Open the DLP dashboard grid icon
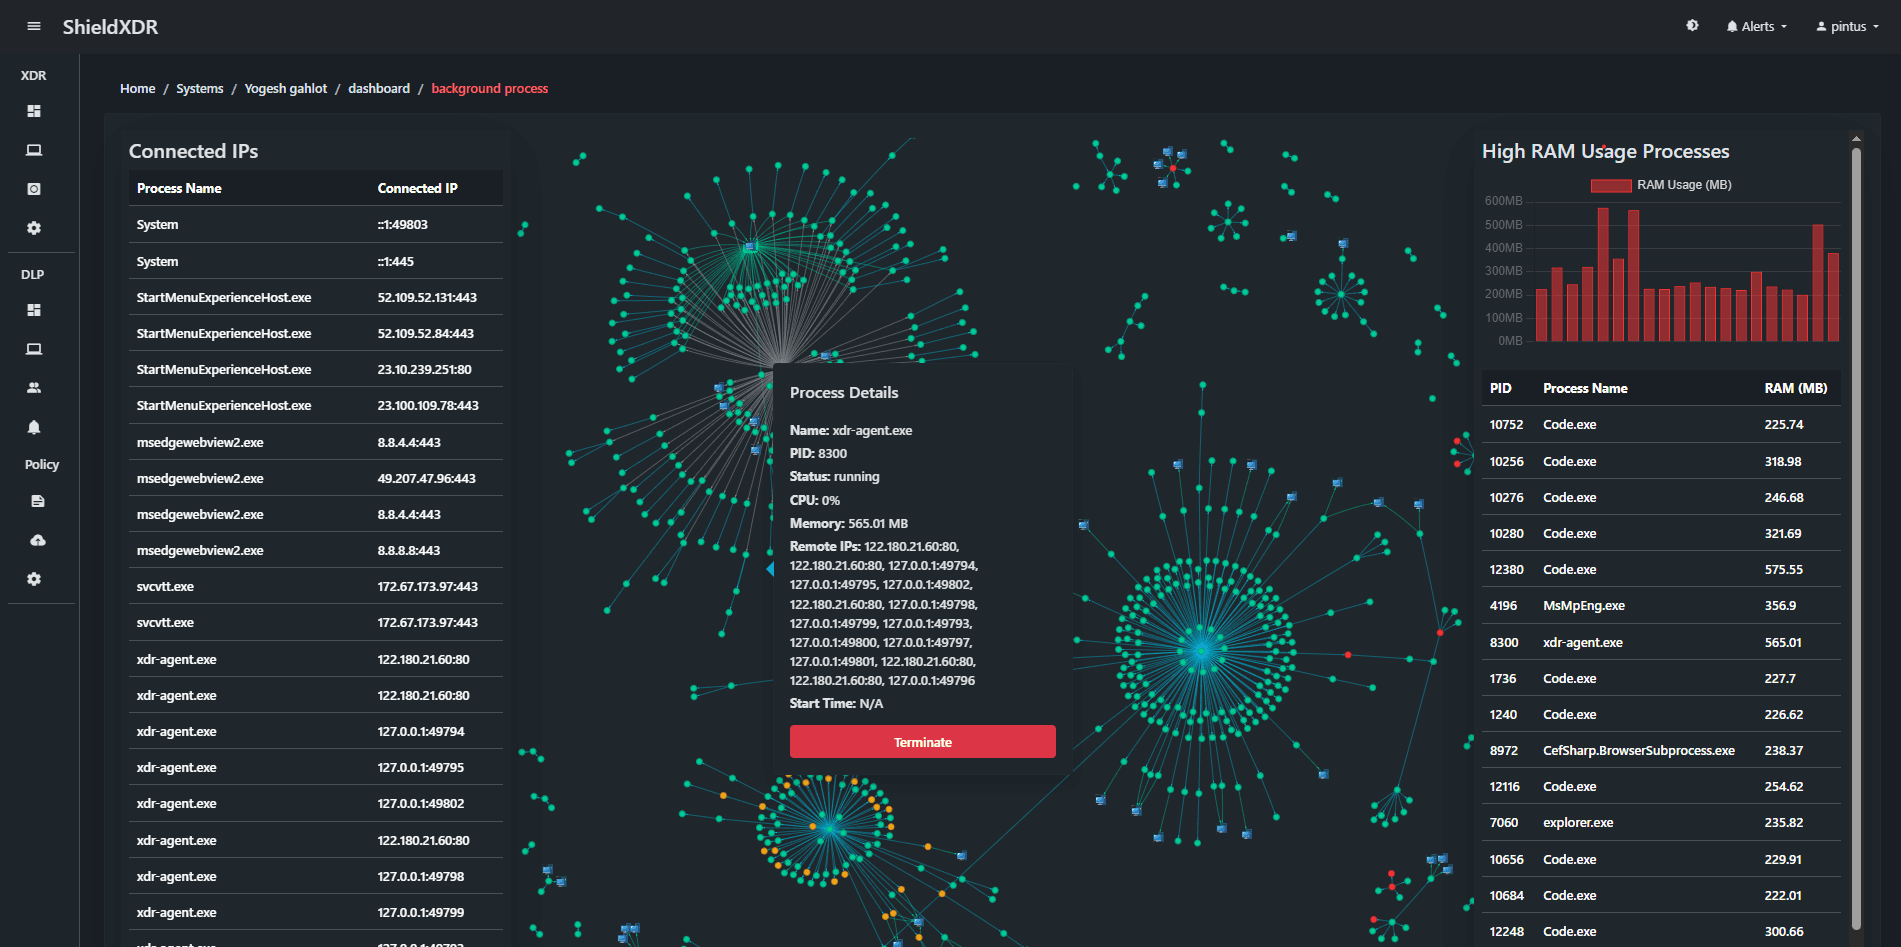This screenshot has width=1901, height=947. click(33, 310)
